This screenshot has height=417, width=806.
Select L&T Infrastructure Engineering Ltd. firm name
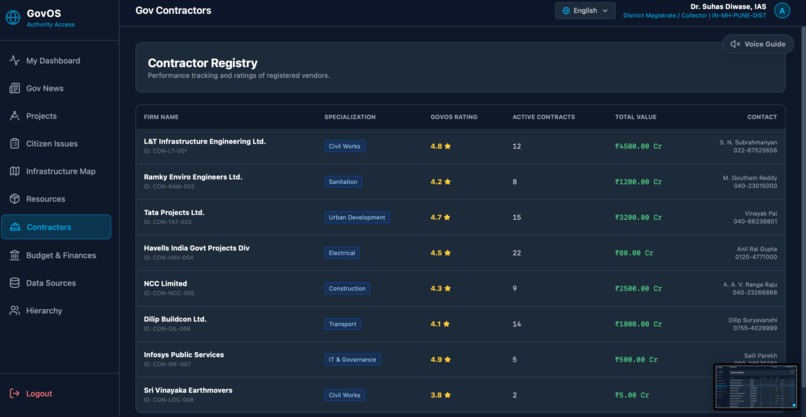[x=205, y=141]
